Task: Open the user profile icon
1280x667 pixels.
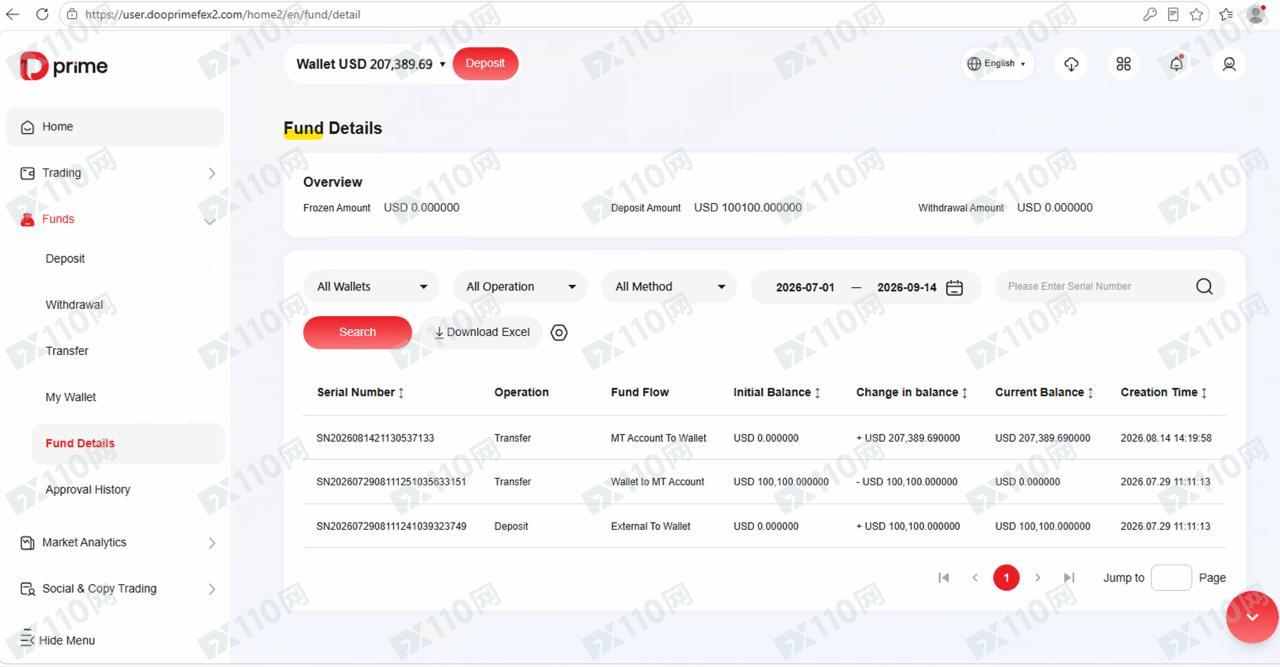Action: [1229, 64]
